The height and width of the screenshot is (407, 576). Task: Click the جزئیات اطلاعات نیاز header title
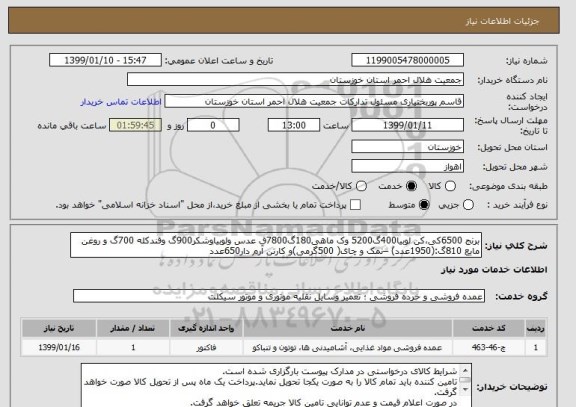[x=502, y=21]
